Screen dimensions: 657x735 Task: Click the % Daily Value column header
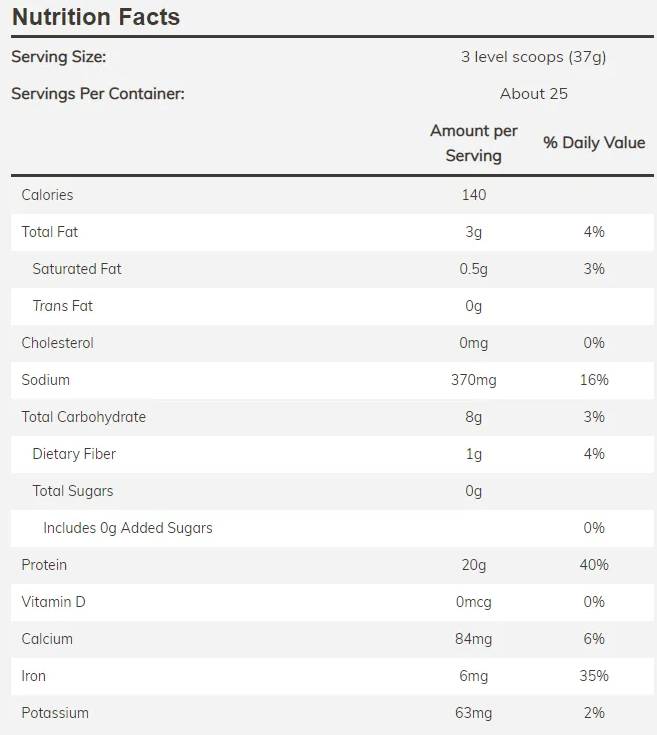(594, 143)
